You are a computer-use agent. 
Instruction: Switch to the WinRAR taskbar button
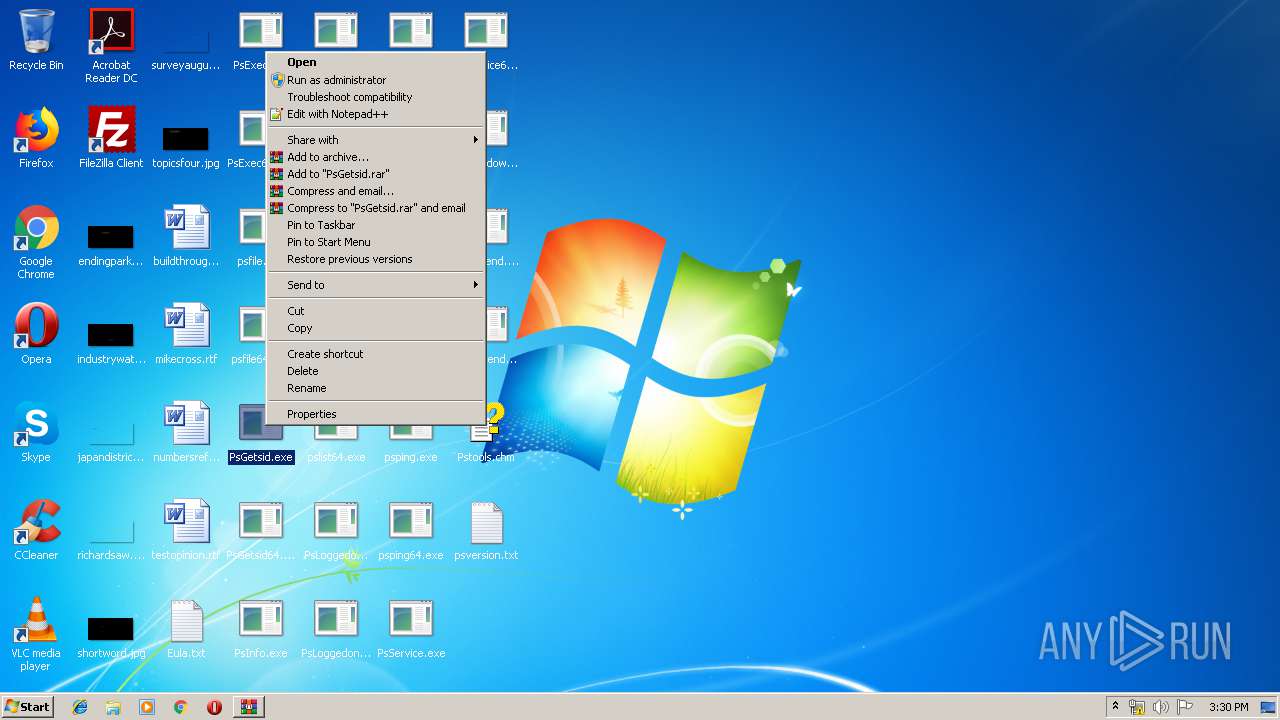[x=249, y=707]
